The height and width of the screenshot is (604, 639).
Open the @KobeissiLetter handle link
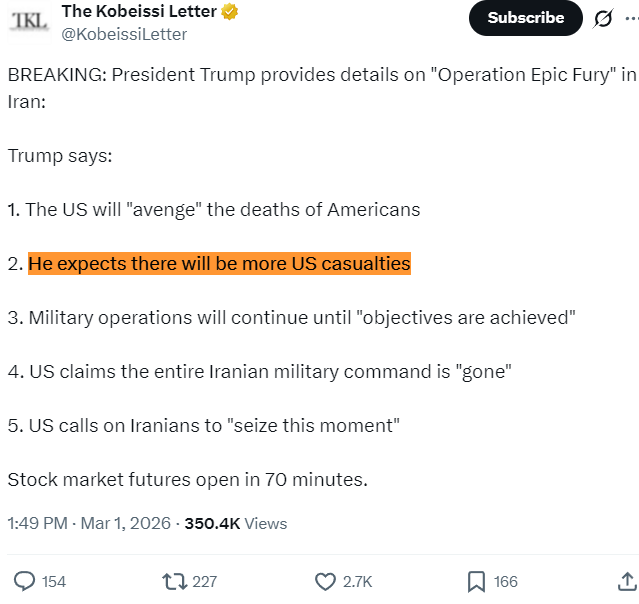(x=124, y=34)
